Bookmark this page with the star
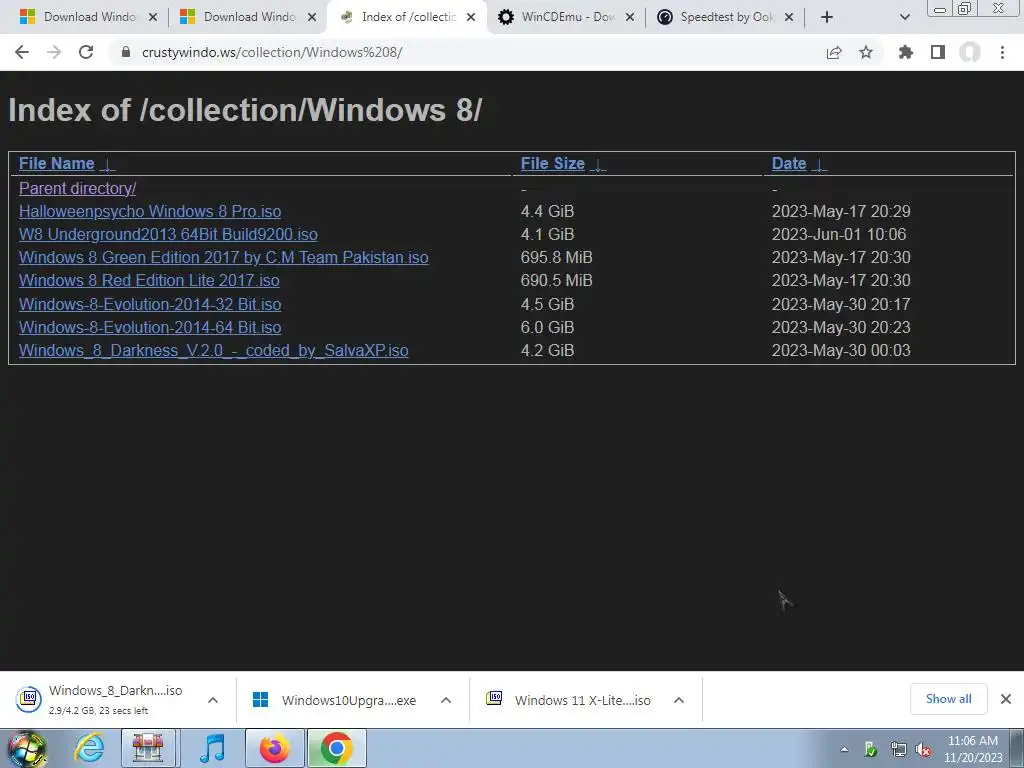 point(866,52)
